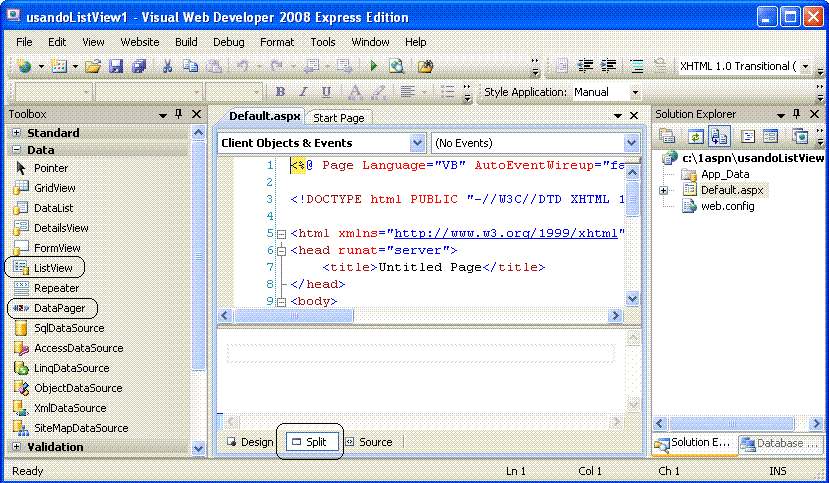Switch to Split view
The width and height of the screenshot is (829, 483).
311,442
